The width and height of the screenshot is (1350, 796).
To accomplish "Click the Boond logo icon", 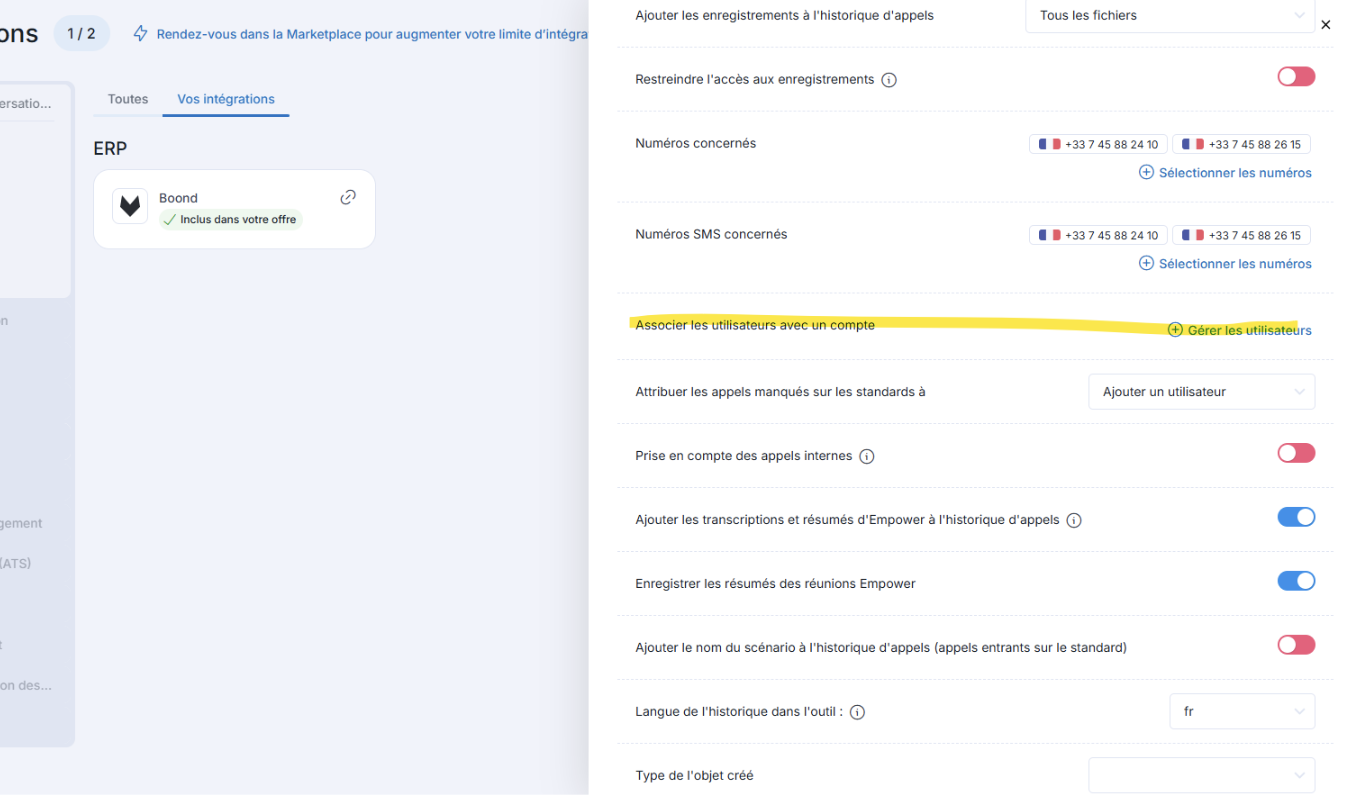I will [130, 206].
